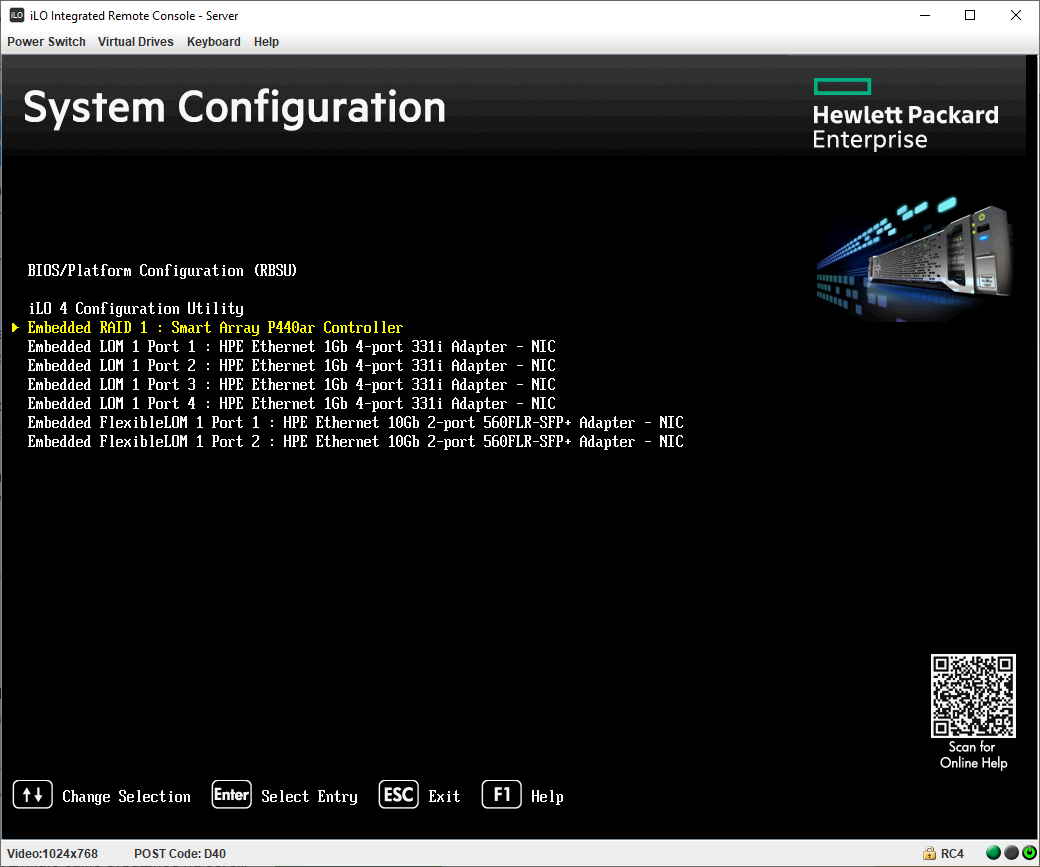The image size is (1040, 867).
Task: Click the Scan for Online Help caption
Action: tap(973, 755)
